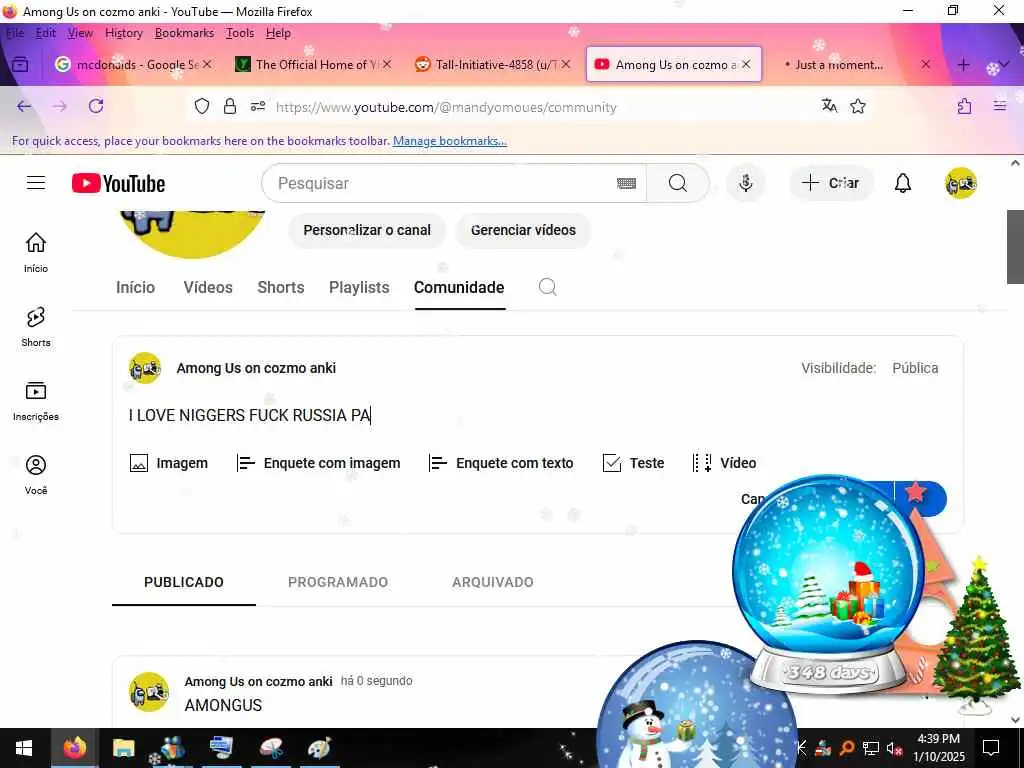Attach a Vídeo to the post

(x=725, y=463)
